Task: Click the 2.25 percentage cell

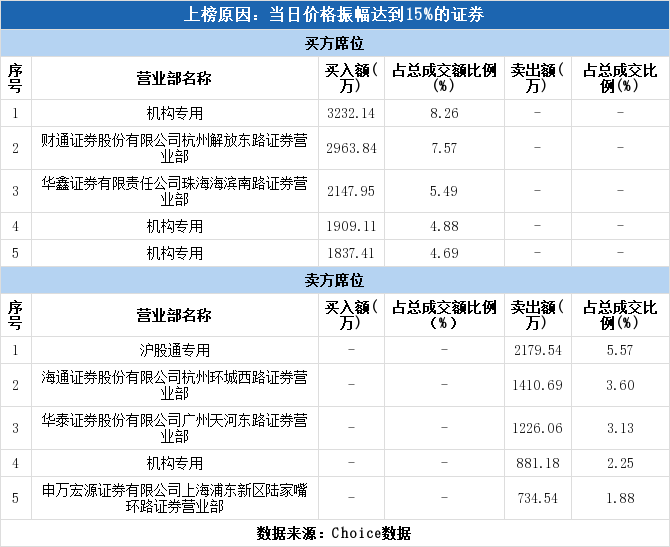Action: click(x=620, y=463)
